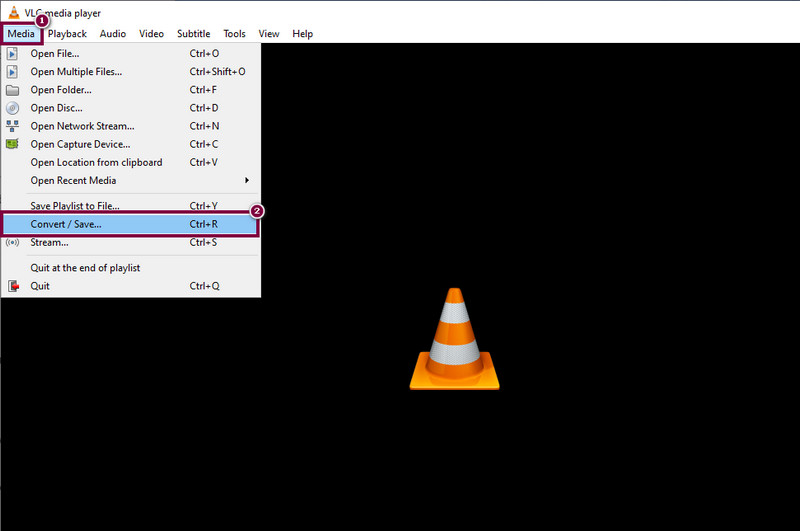Click the Ctrl+Shift+O shortcut text
Image resolution: width=800 pixels, height=531 pixels.
(x=217, y=72)
